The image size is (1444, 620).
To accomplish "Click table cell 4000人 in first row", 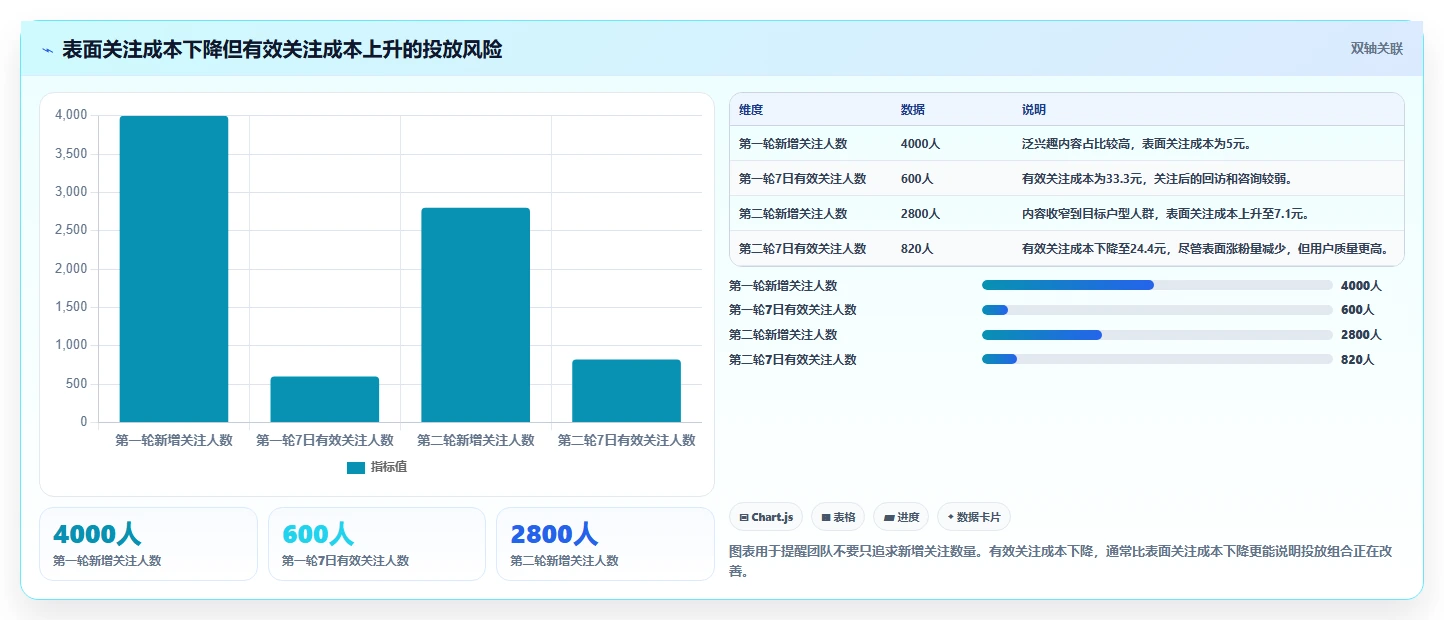I will pyautogui.click(x=920, y=144).
